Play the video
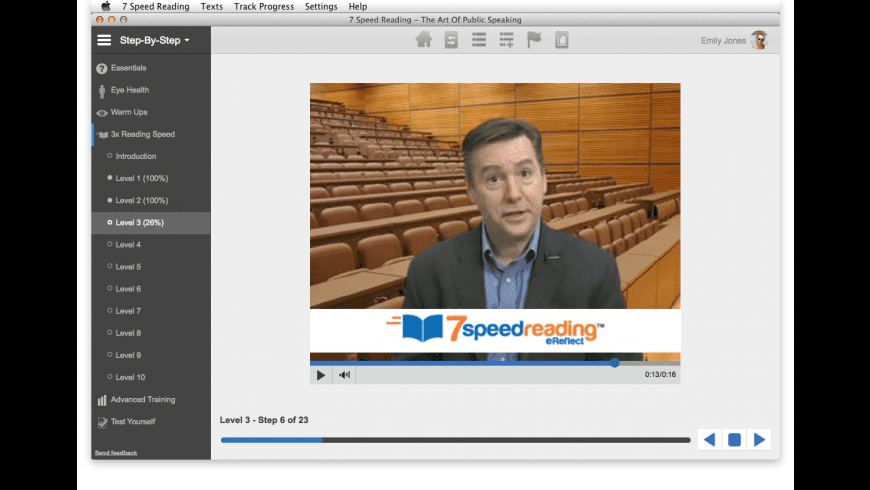The width and height of the screenshot is (870, 490). (321, 375)
